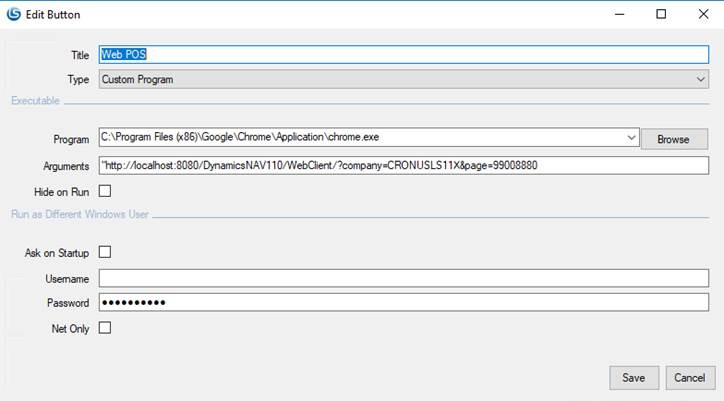This screenshot has width=724, height=401.
Task: Click the Arguments URL field
Action: (402, 165)
